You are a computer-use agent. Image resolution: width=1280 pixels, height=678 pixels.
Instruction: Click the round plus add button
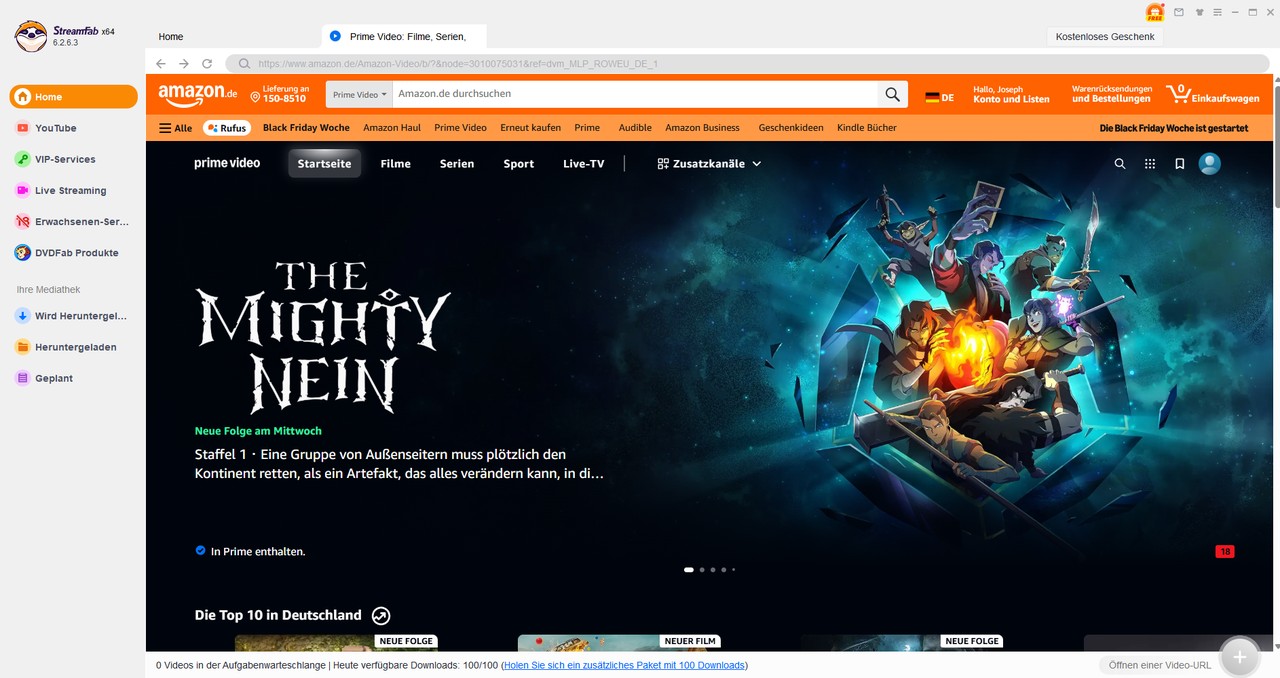[1239, 657]
